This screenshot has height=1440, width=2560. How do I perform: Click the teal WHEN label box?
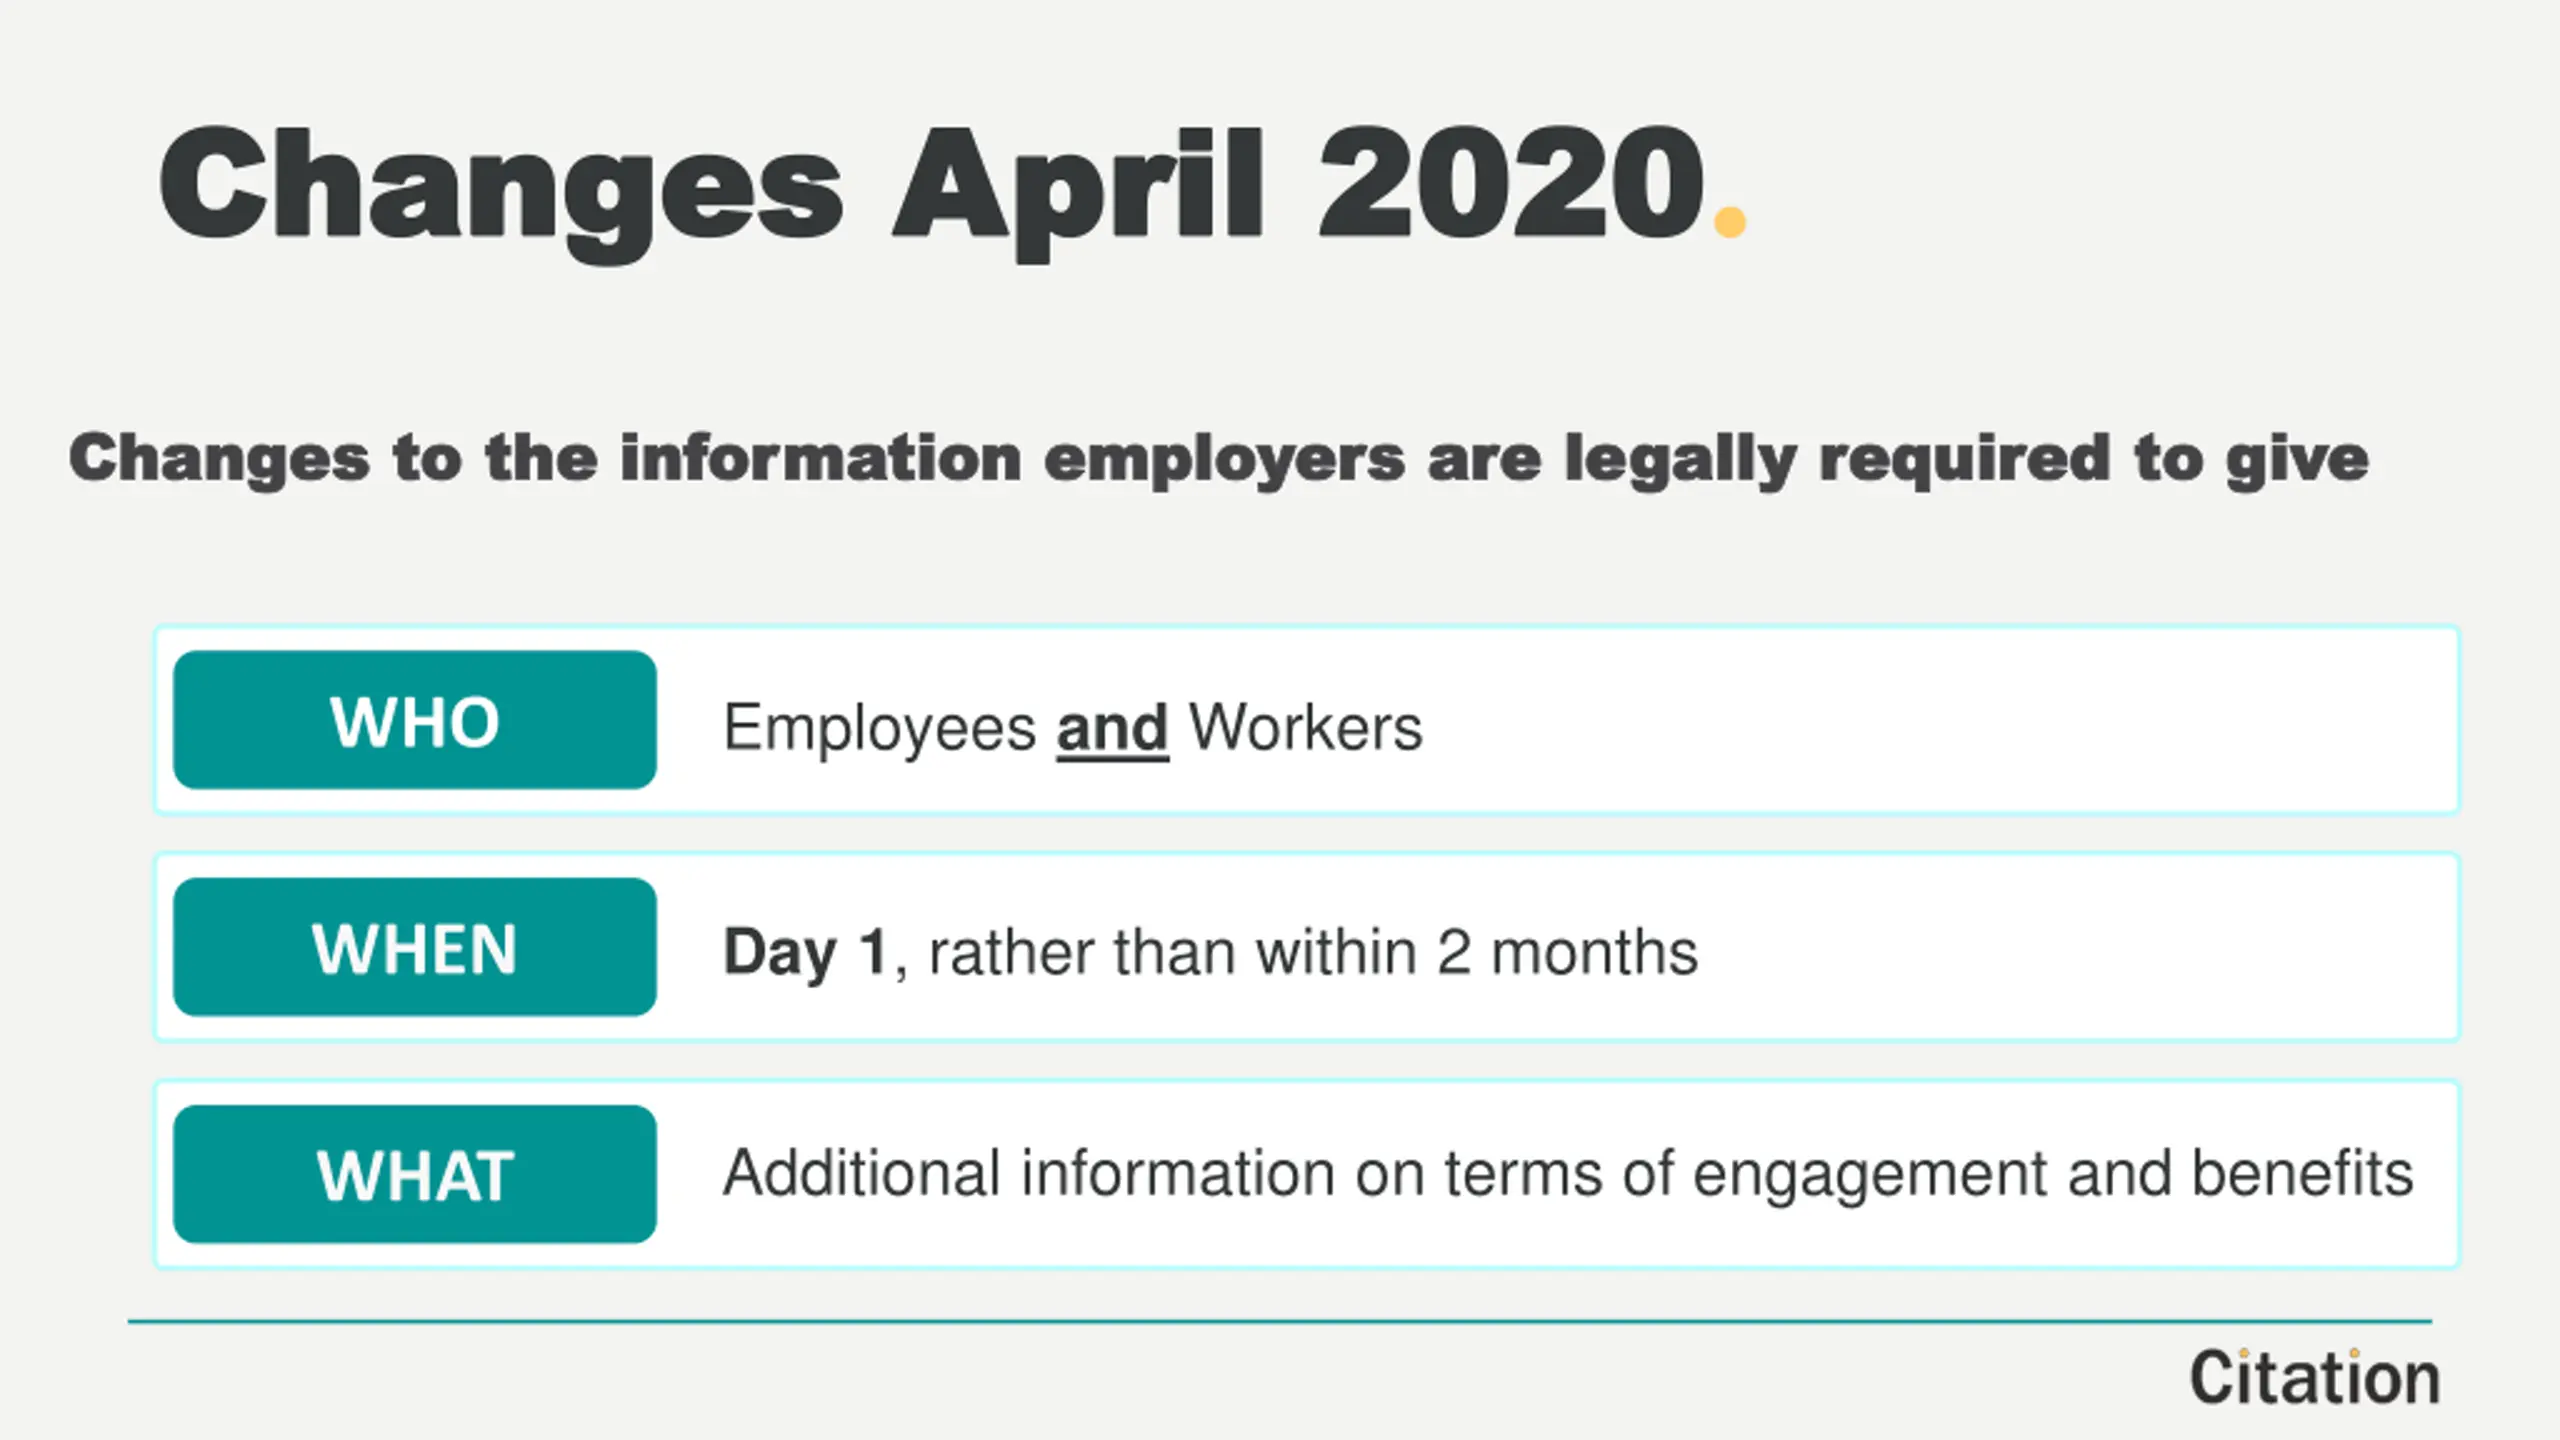coord(415,947)
